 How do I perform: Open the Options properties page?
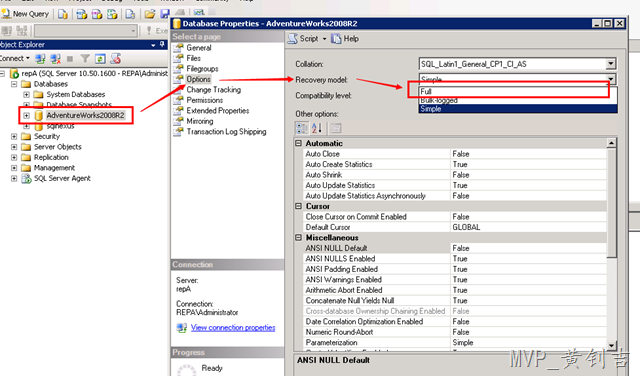click(198, 79)
